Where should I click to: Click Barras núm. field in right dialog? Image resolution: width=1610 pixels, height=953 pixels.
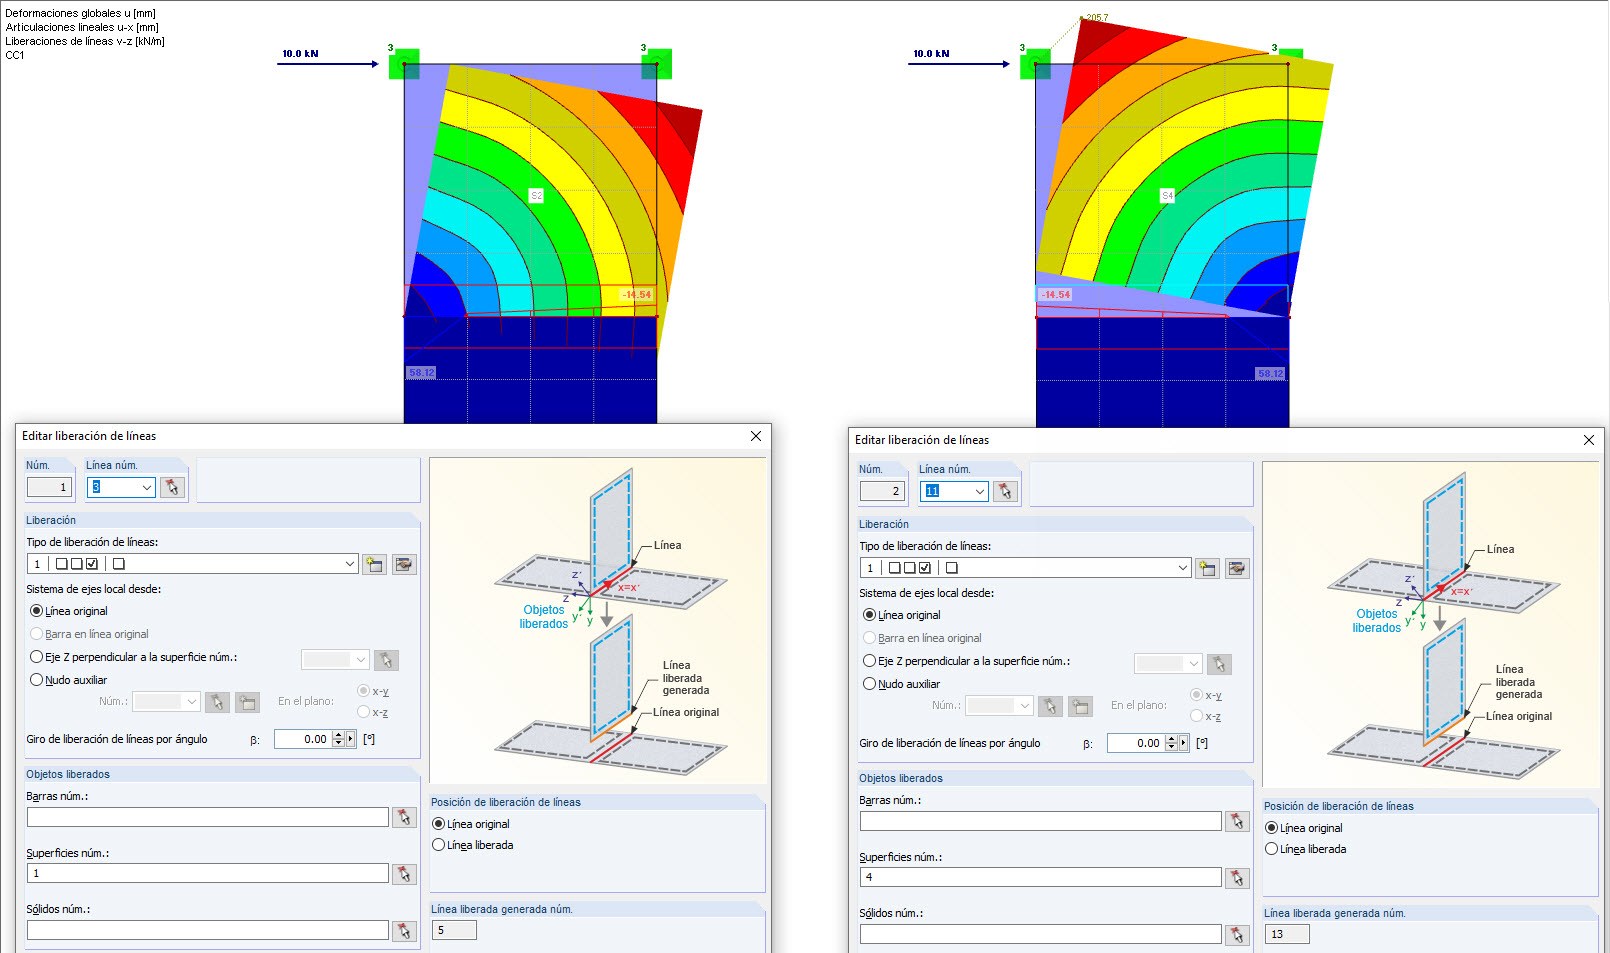click(1041, 821)
